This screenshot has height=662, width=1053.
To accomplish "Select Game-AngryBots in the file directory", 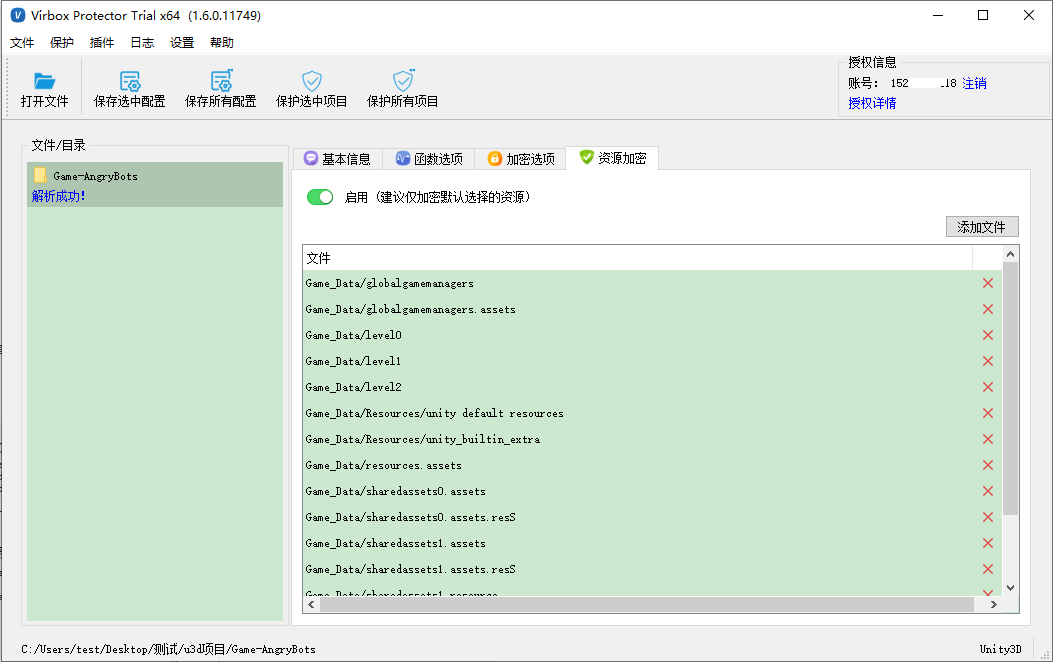I will (154, 185).
